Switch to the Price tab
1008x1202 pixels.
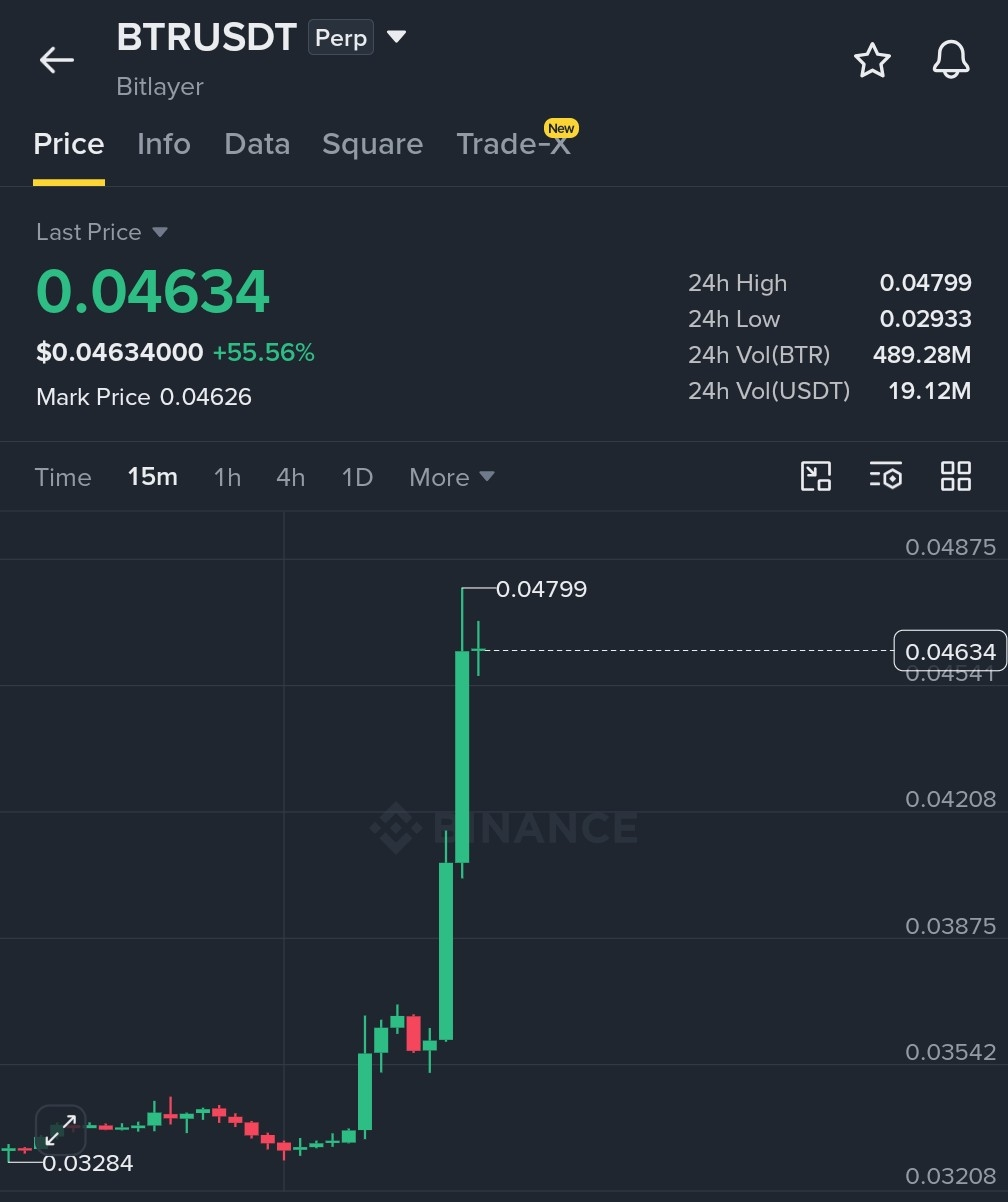click(69, 144)
